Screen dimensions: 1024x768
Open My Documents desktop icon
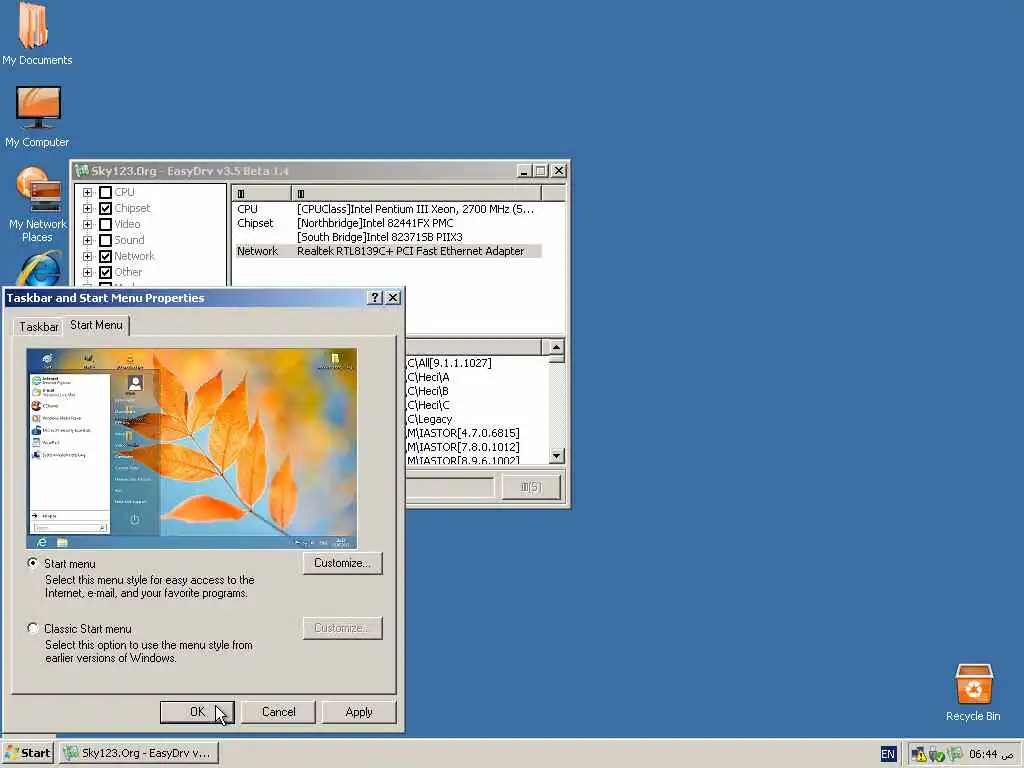[x=36, y=34]
